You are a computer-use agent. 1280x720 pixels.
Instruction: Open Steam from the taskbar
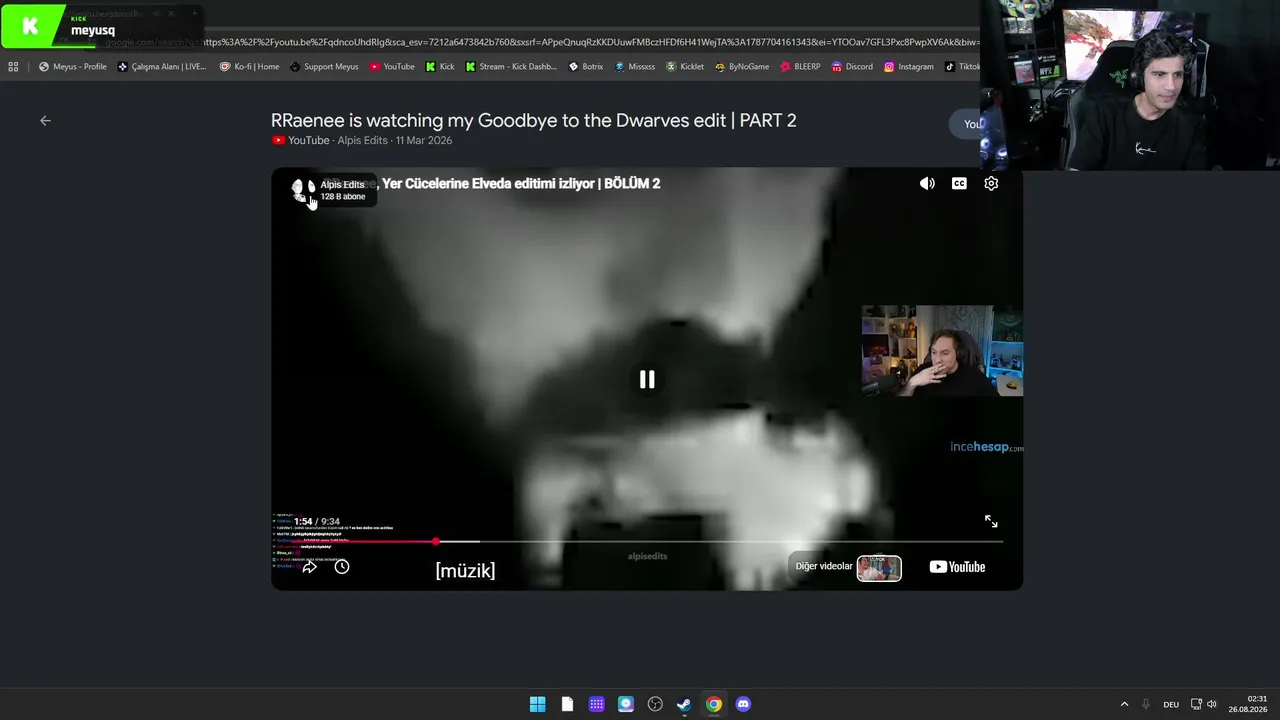click(684, 704)
